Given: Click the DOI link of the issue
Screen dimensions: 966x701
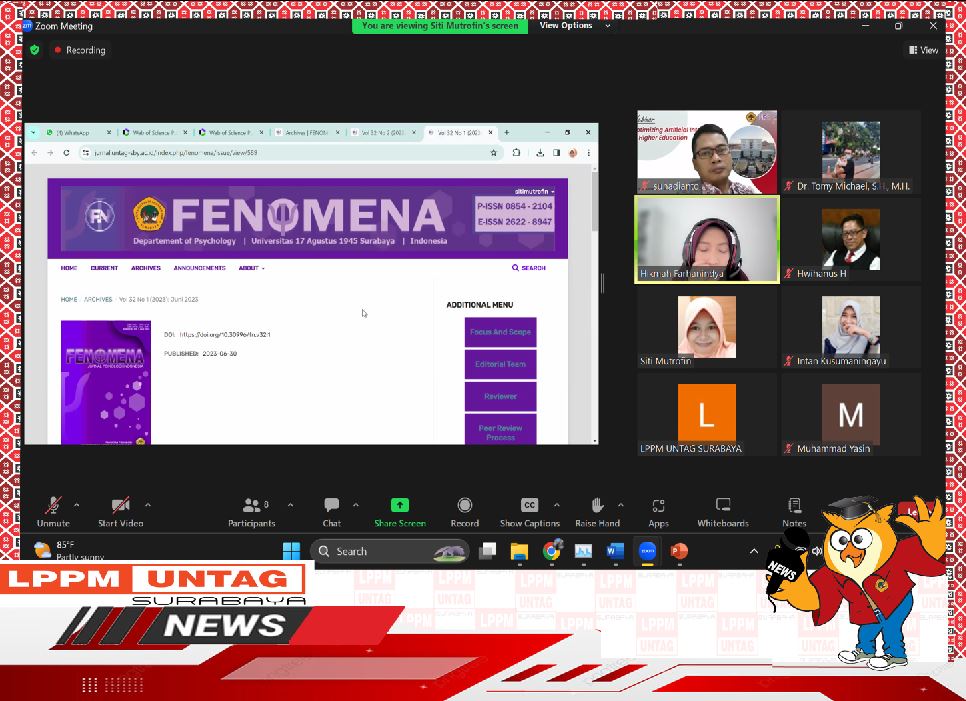Looking at the screenshot, I should (x=225, y=334).
